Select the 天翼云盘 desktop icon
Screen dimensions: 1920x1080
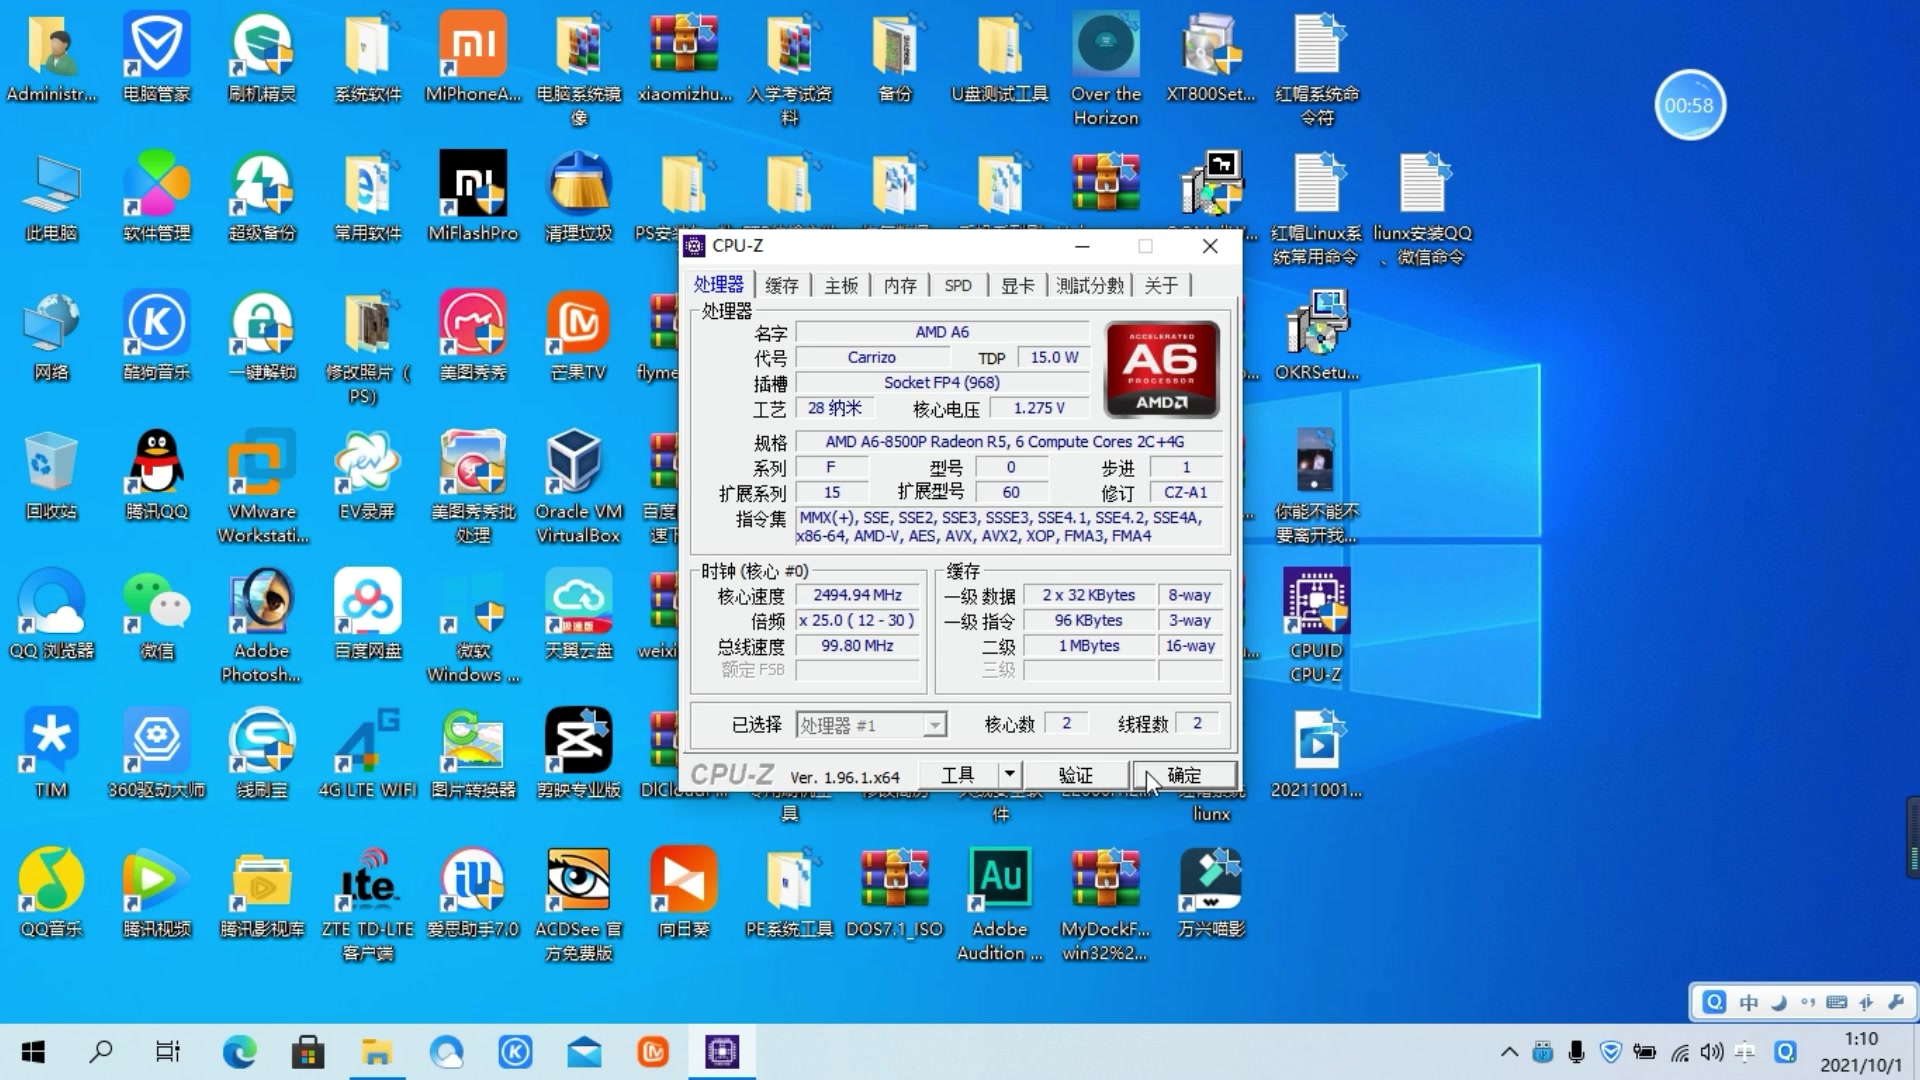point(578,614)
